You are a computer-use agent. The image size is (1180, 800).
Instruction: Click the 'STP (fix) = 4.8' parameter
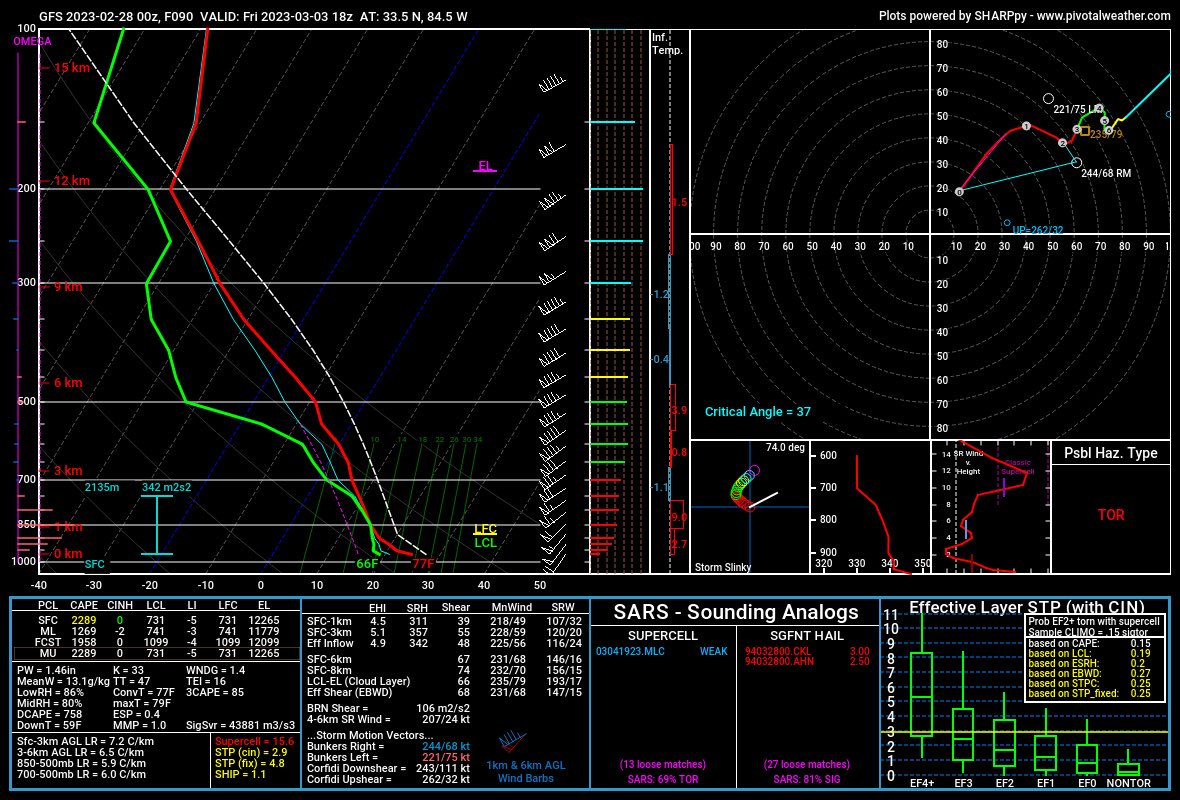click(250, 763)
